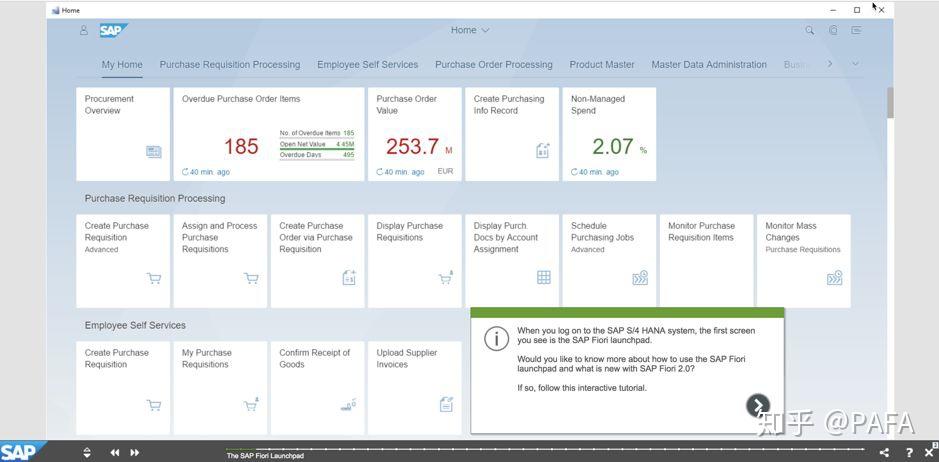Viewport: 939px width, 462px height.
Task: Close the tutorial player with X
Action: 929,452
